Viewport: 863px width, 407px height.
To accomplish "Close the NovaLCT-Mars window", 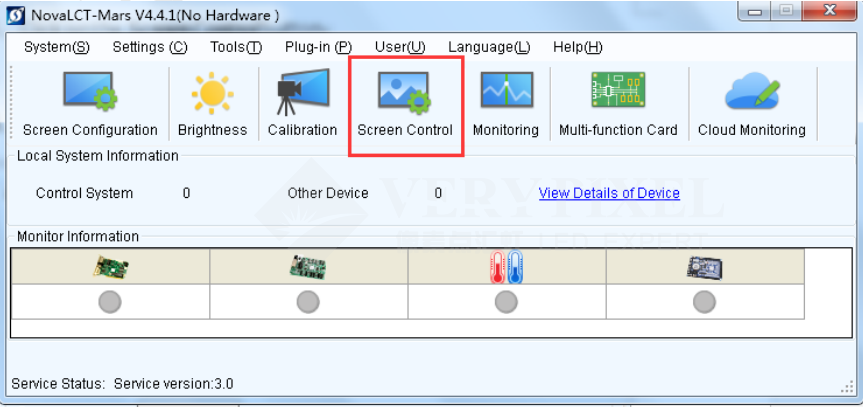I will click(x=831, y=11).
